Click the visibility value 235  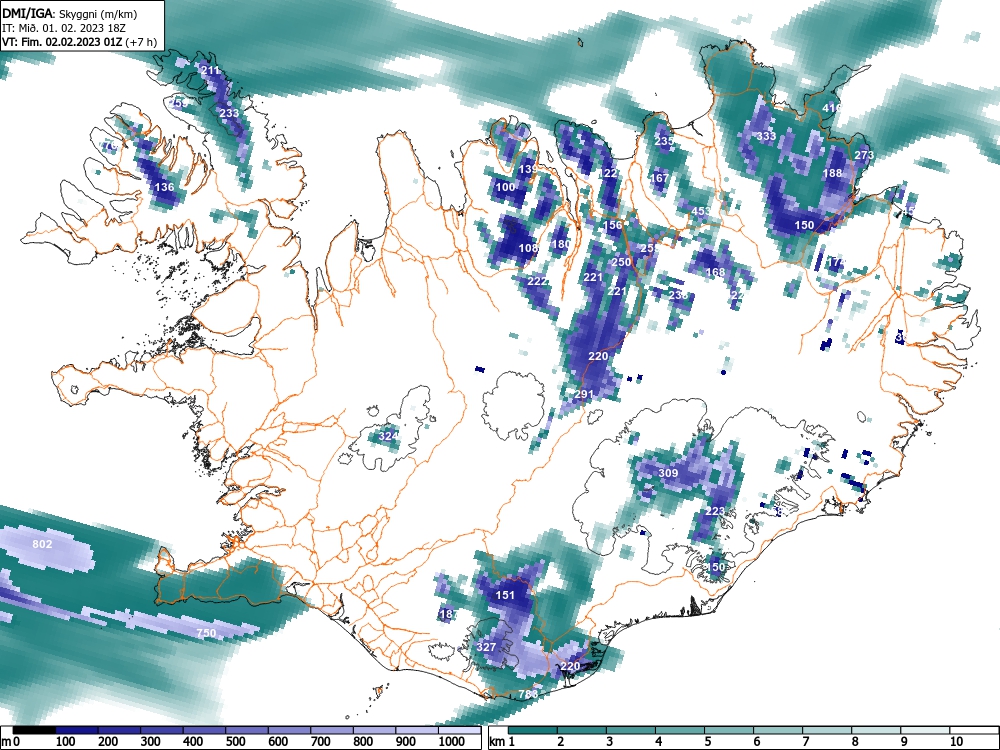664,141
